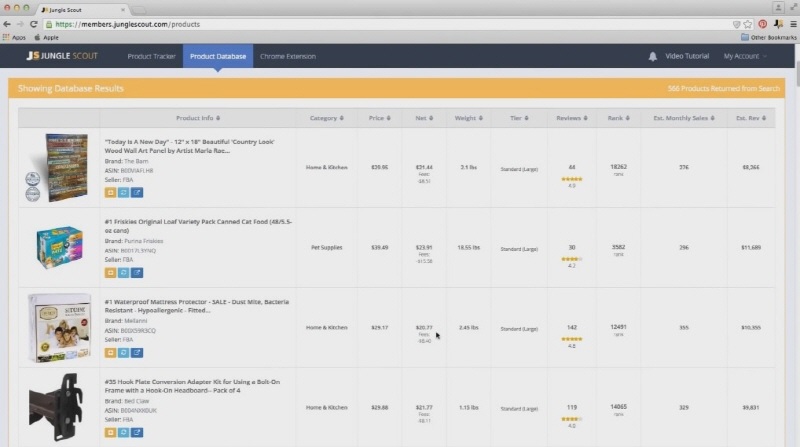This screenshot has width=800, height=447.
Task: Open external link icon for Hook Plate Adapter
Action: tap(137, 432)
